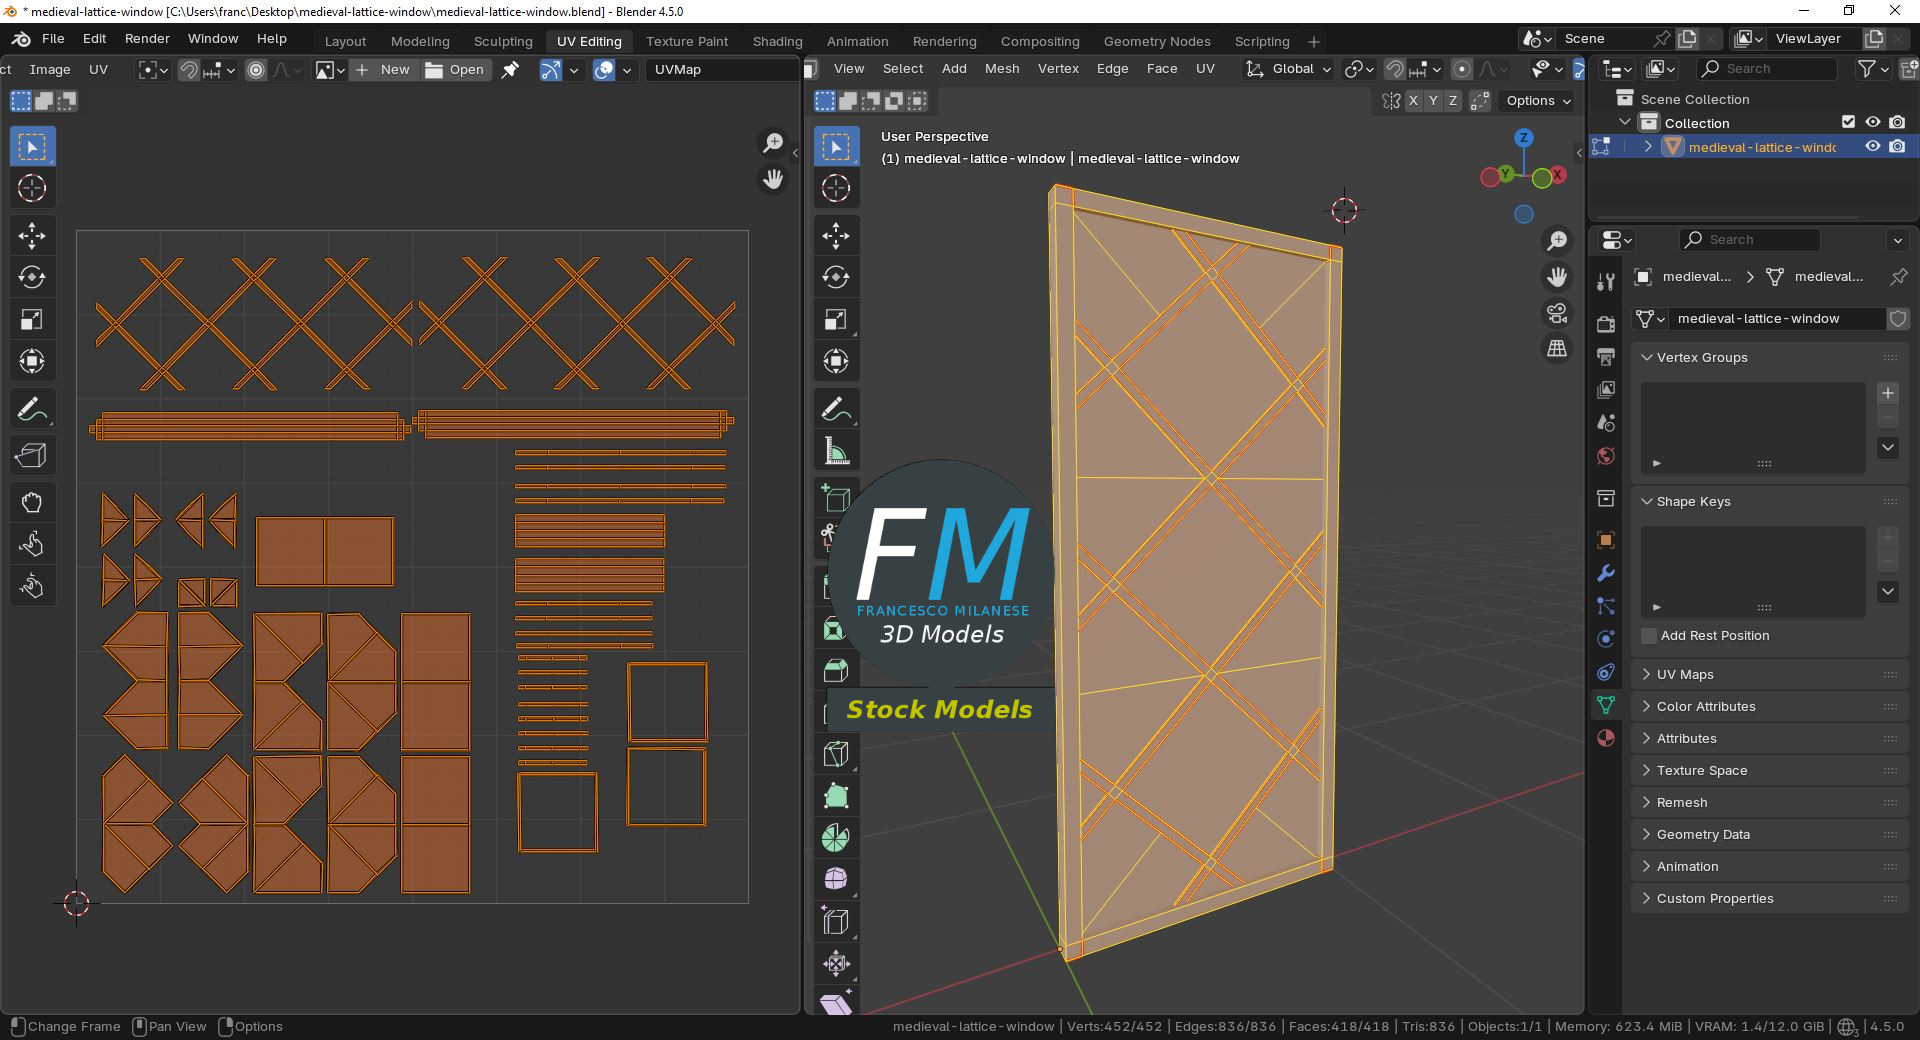The height and width of the screenshot is (1040, 1920).
Task: Select the Move tool in 3D viewport
Action: (836, 236)
